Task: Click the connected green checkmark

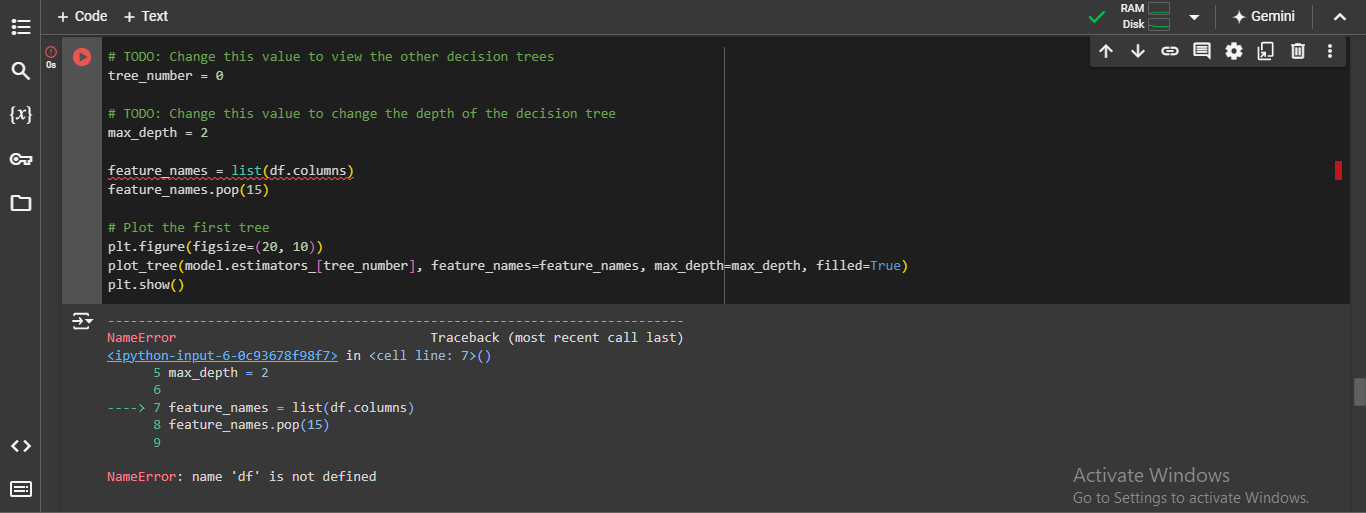Action: [x=1098, y=17]
